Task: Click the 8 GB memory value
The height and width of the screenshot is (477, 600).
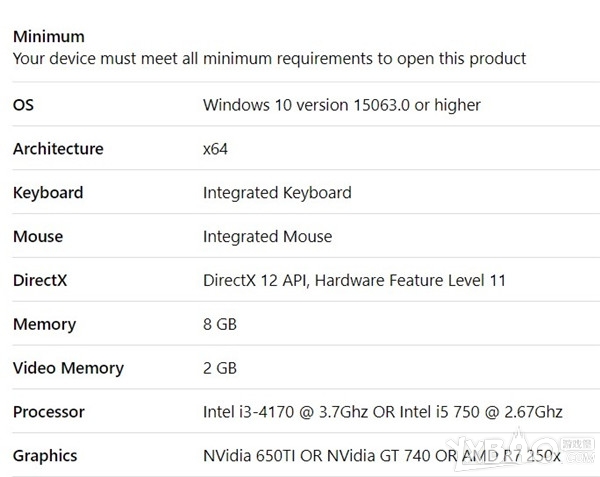Action: point(220,324)
